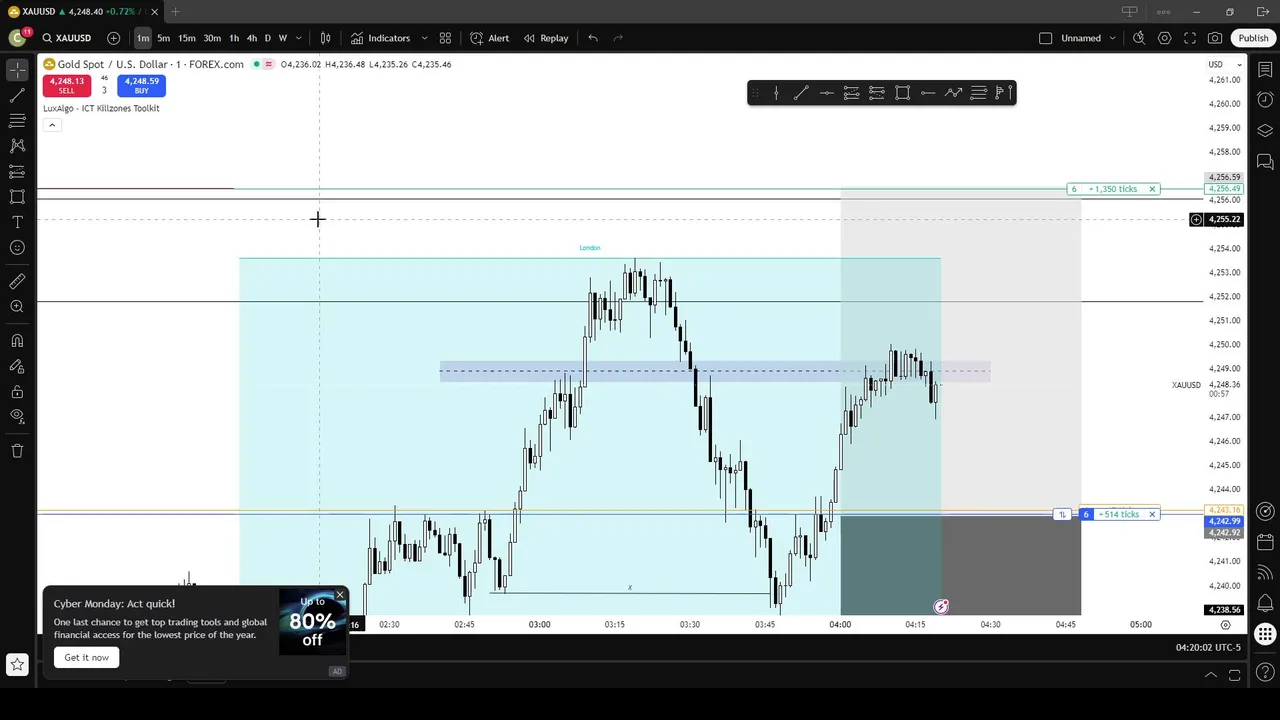Screen dimensions: 1280x720
Task: Open the forecasting and measurement tools
Action: [17, 172]
